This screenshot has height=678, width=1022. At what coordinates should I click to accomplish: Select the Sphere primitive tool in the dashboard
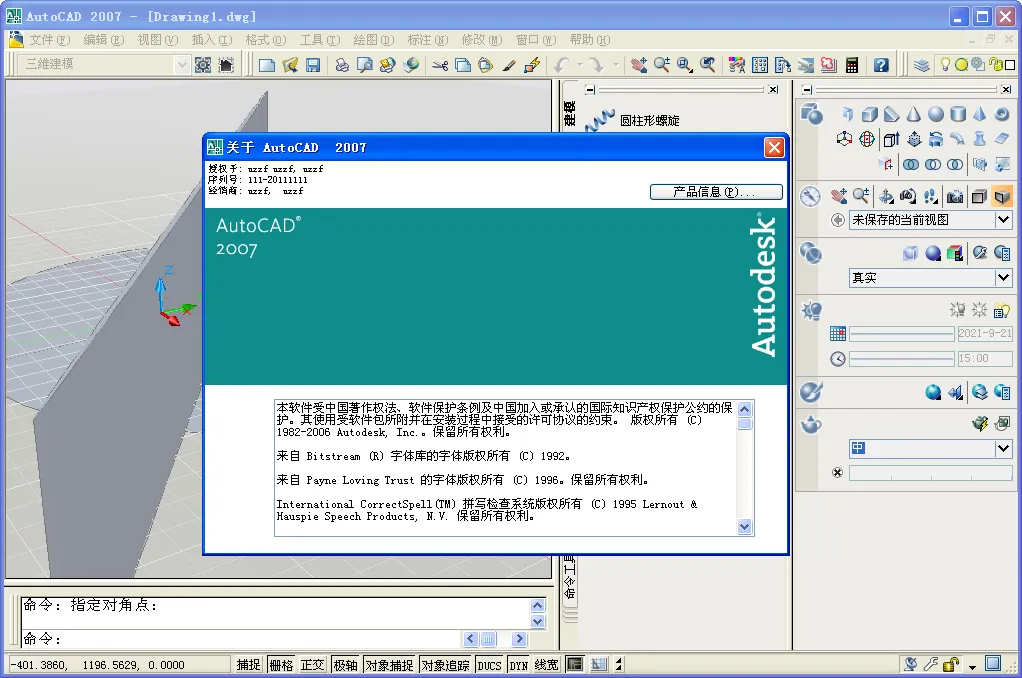click(936, 115)
